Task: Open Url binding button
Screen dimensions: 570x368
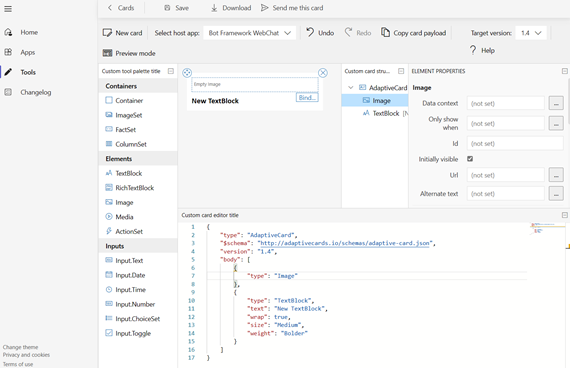Action: 556,175
